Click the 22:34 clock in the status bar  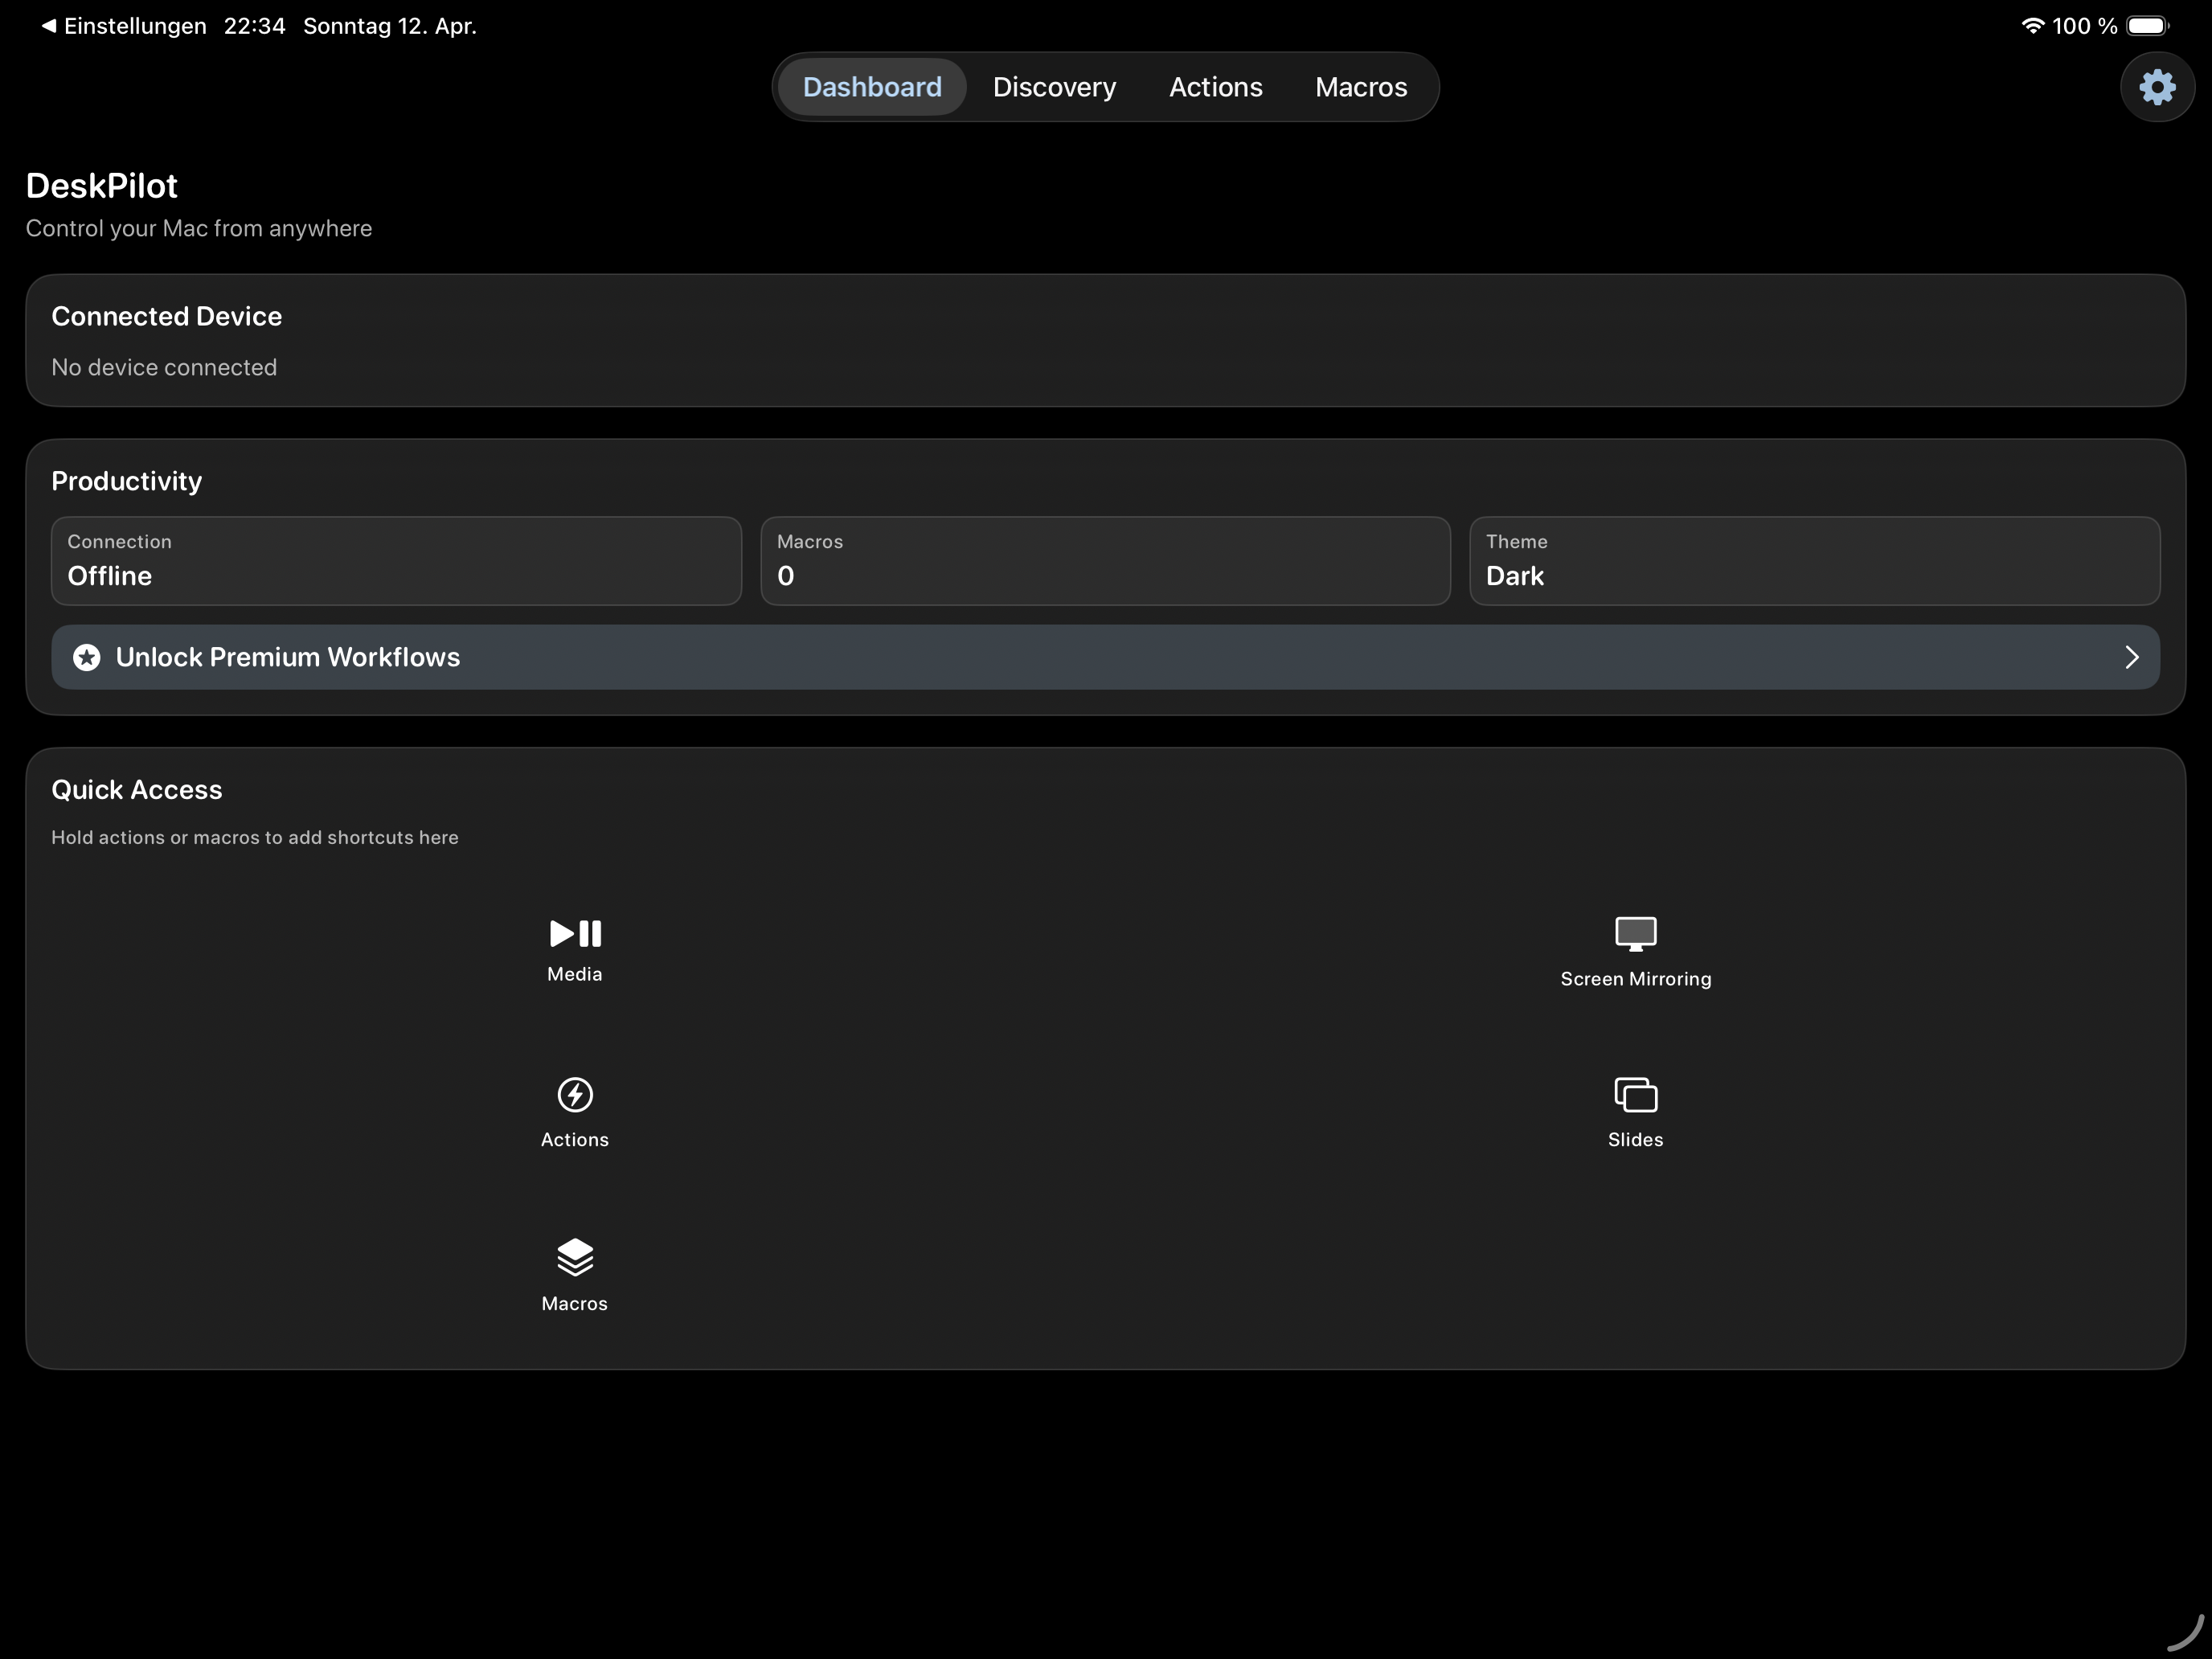254,26
